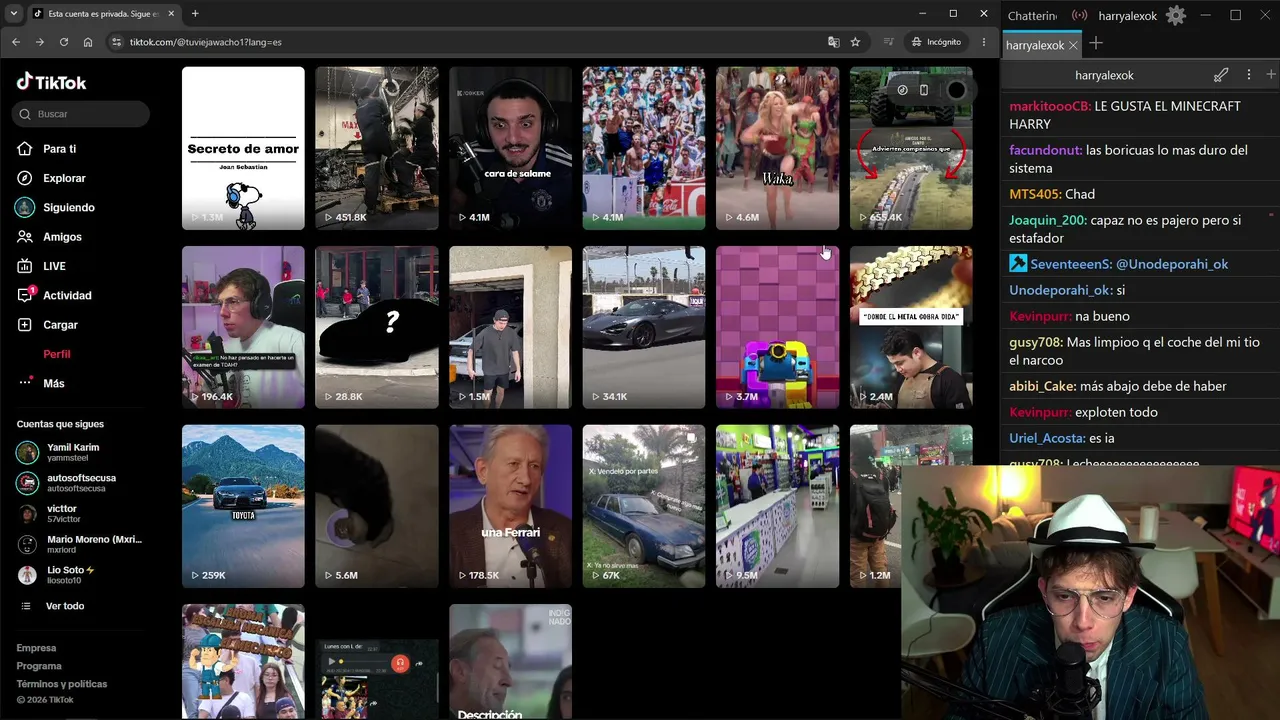Open the Amigos page
Image resolution: width=1280 pixels, height=720 pixels.
point(62,237)
